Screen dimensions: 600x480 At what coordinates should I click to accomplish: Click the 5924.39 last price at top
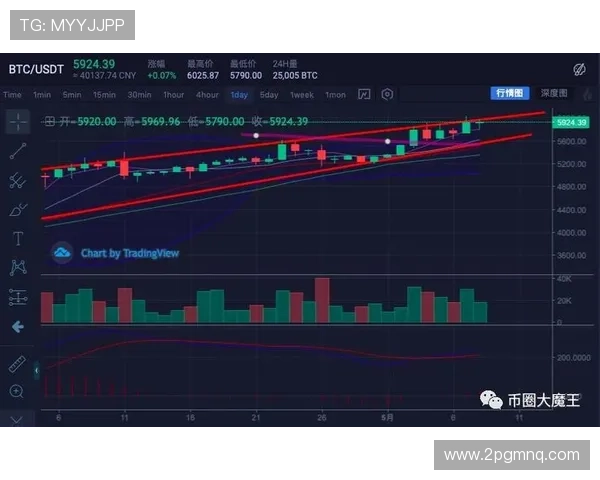coord(94,64)
